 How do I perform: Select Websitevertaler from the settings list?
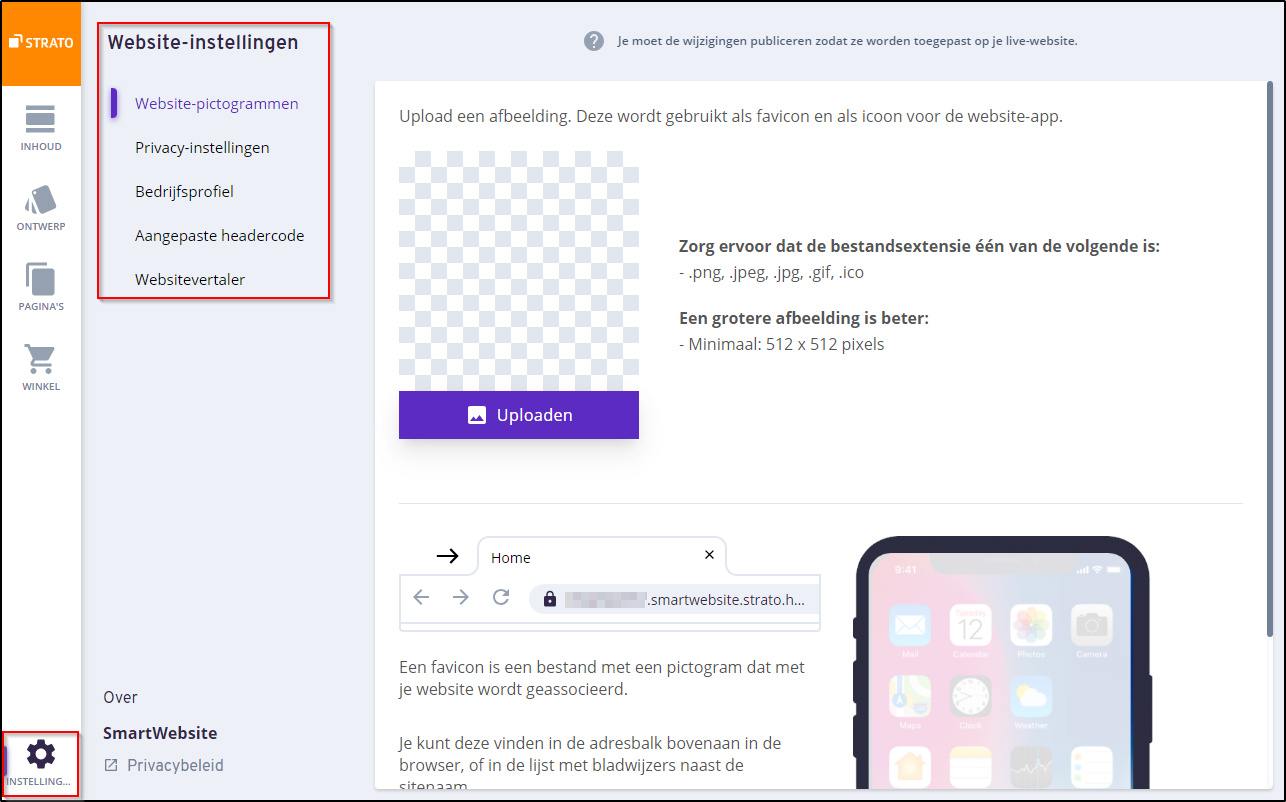tap(190, 280)
